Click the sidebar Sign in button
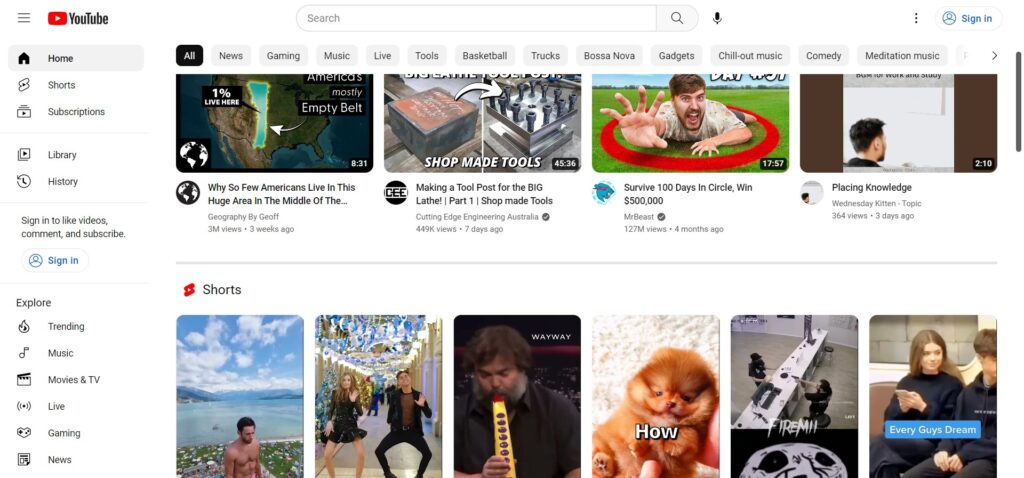The image size is (1024, 478). point(55,261)
